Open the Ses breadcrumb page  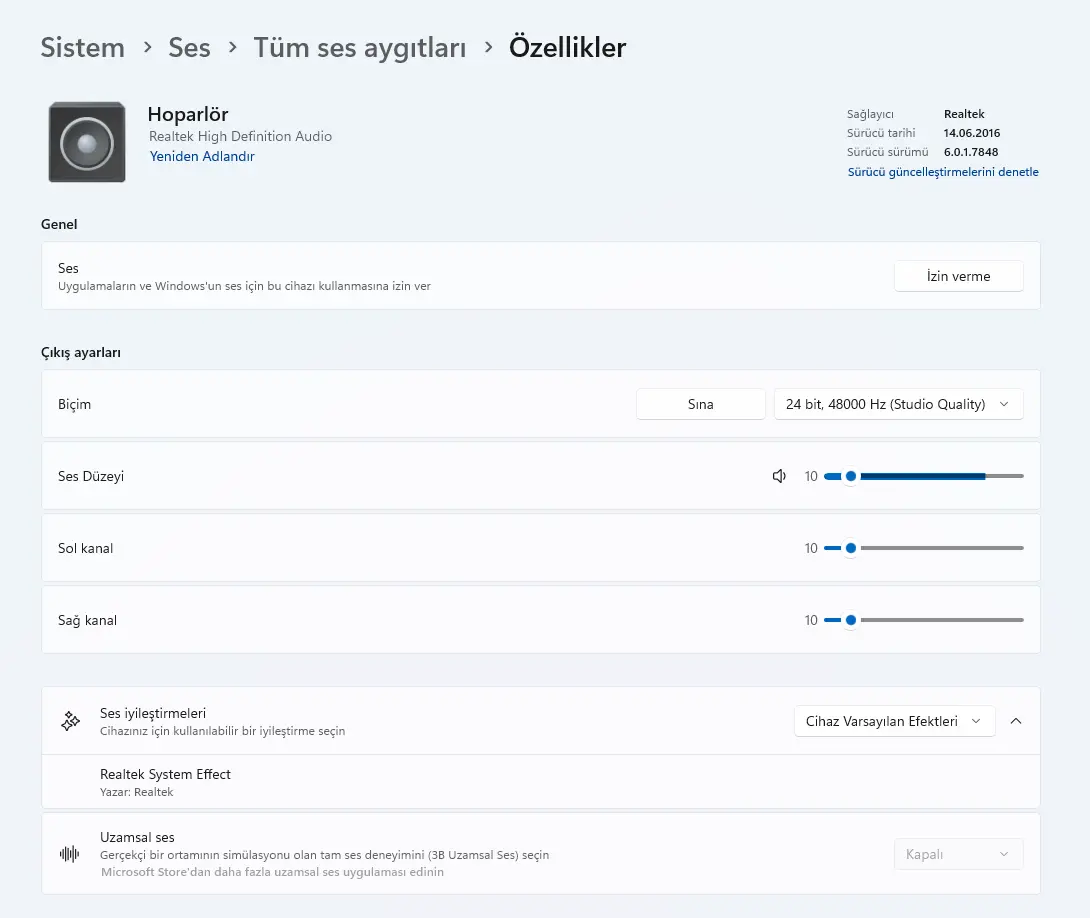(189, 47)
